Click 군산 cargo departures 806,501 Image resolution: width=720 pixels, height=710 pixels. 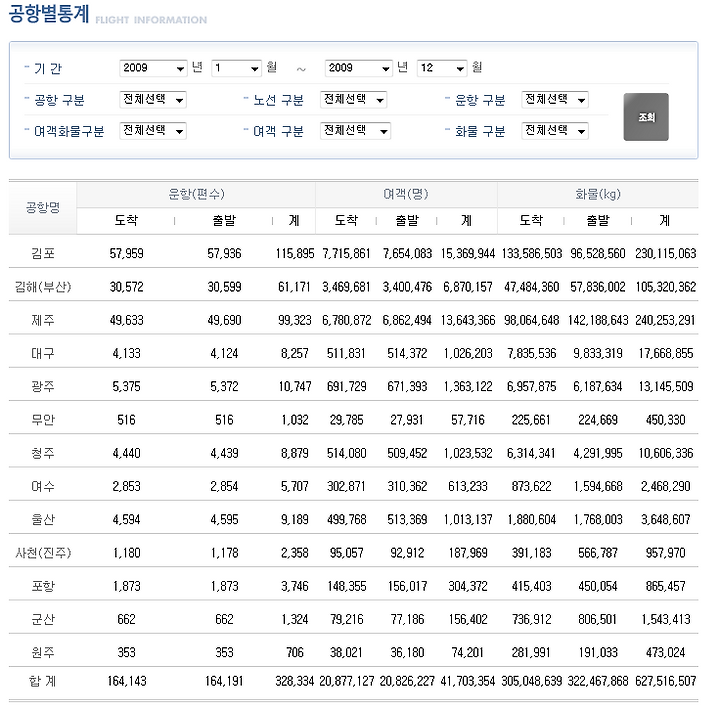(x=597, y=620)
